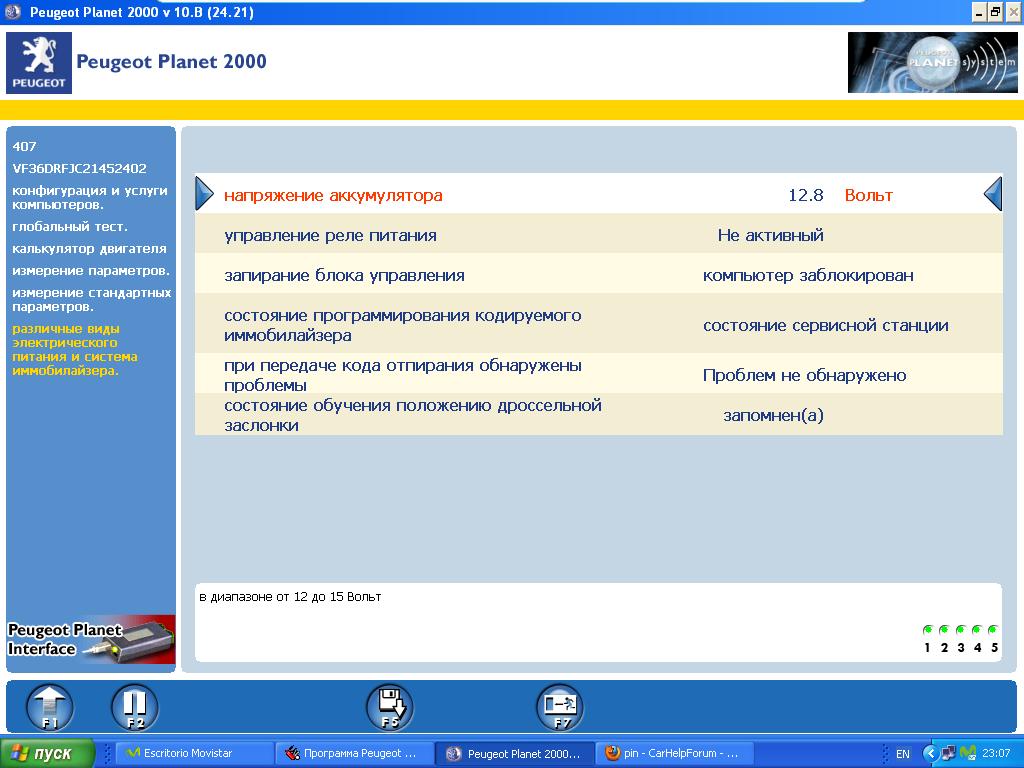This screenshot has width=1024, height=768.
Task: Click the 'состояние сервисной станции' value
Action: pyautogui.click(x=825, y=325)
